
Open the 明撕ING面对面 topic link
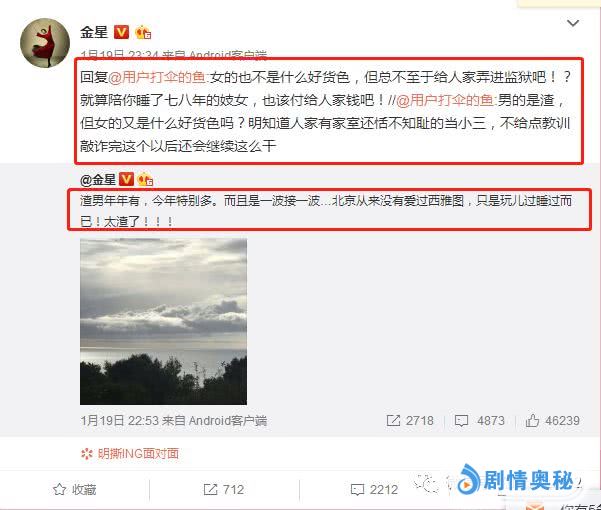130,454
